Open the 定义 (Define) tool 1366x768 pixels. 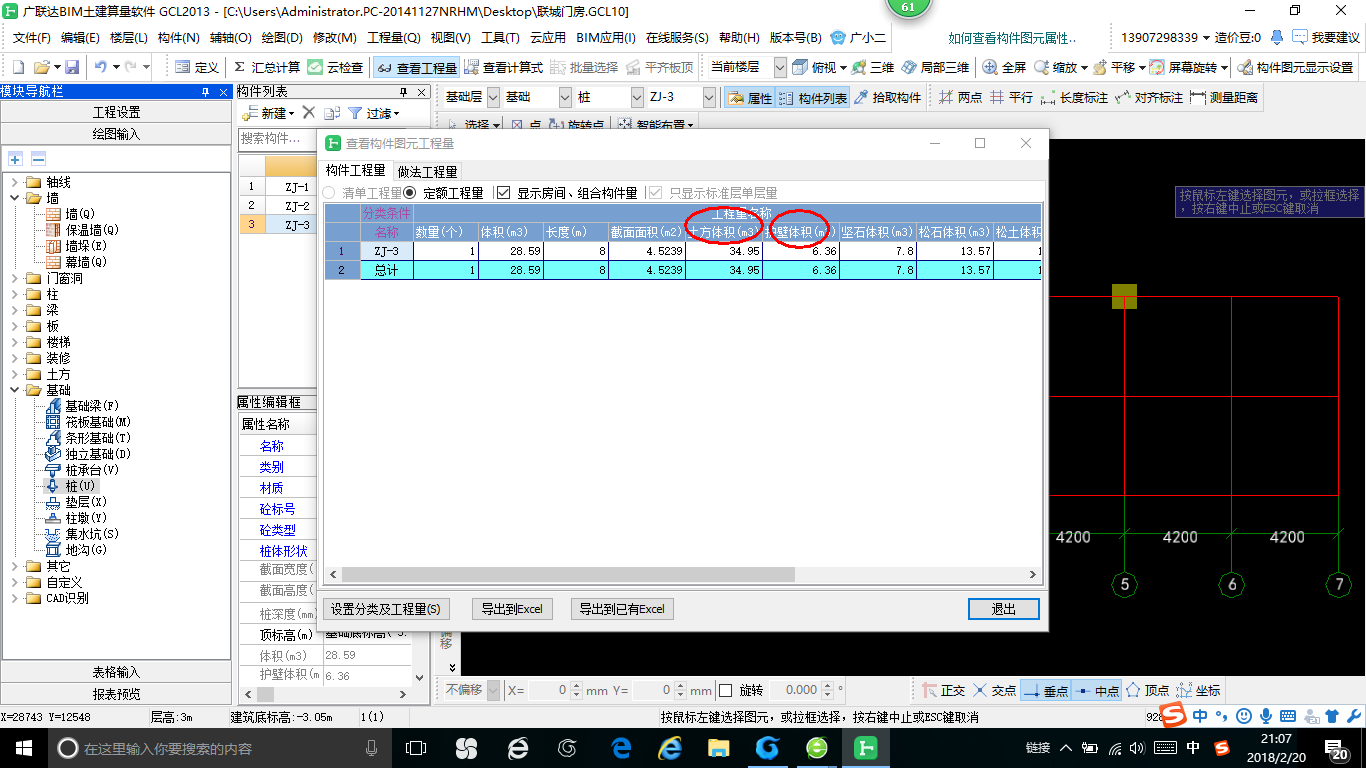(x=197, y=67)
